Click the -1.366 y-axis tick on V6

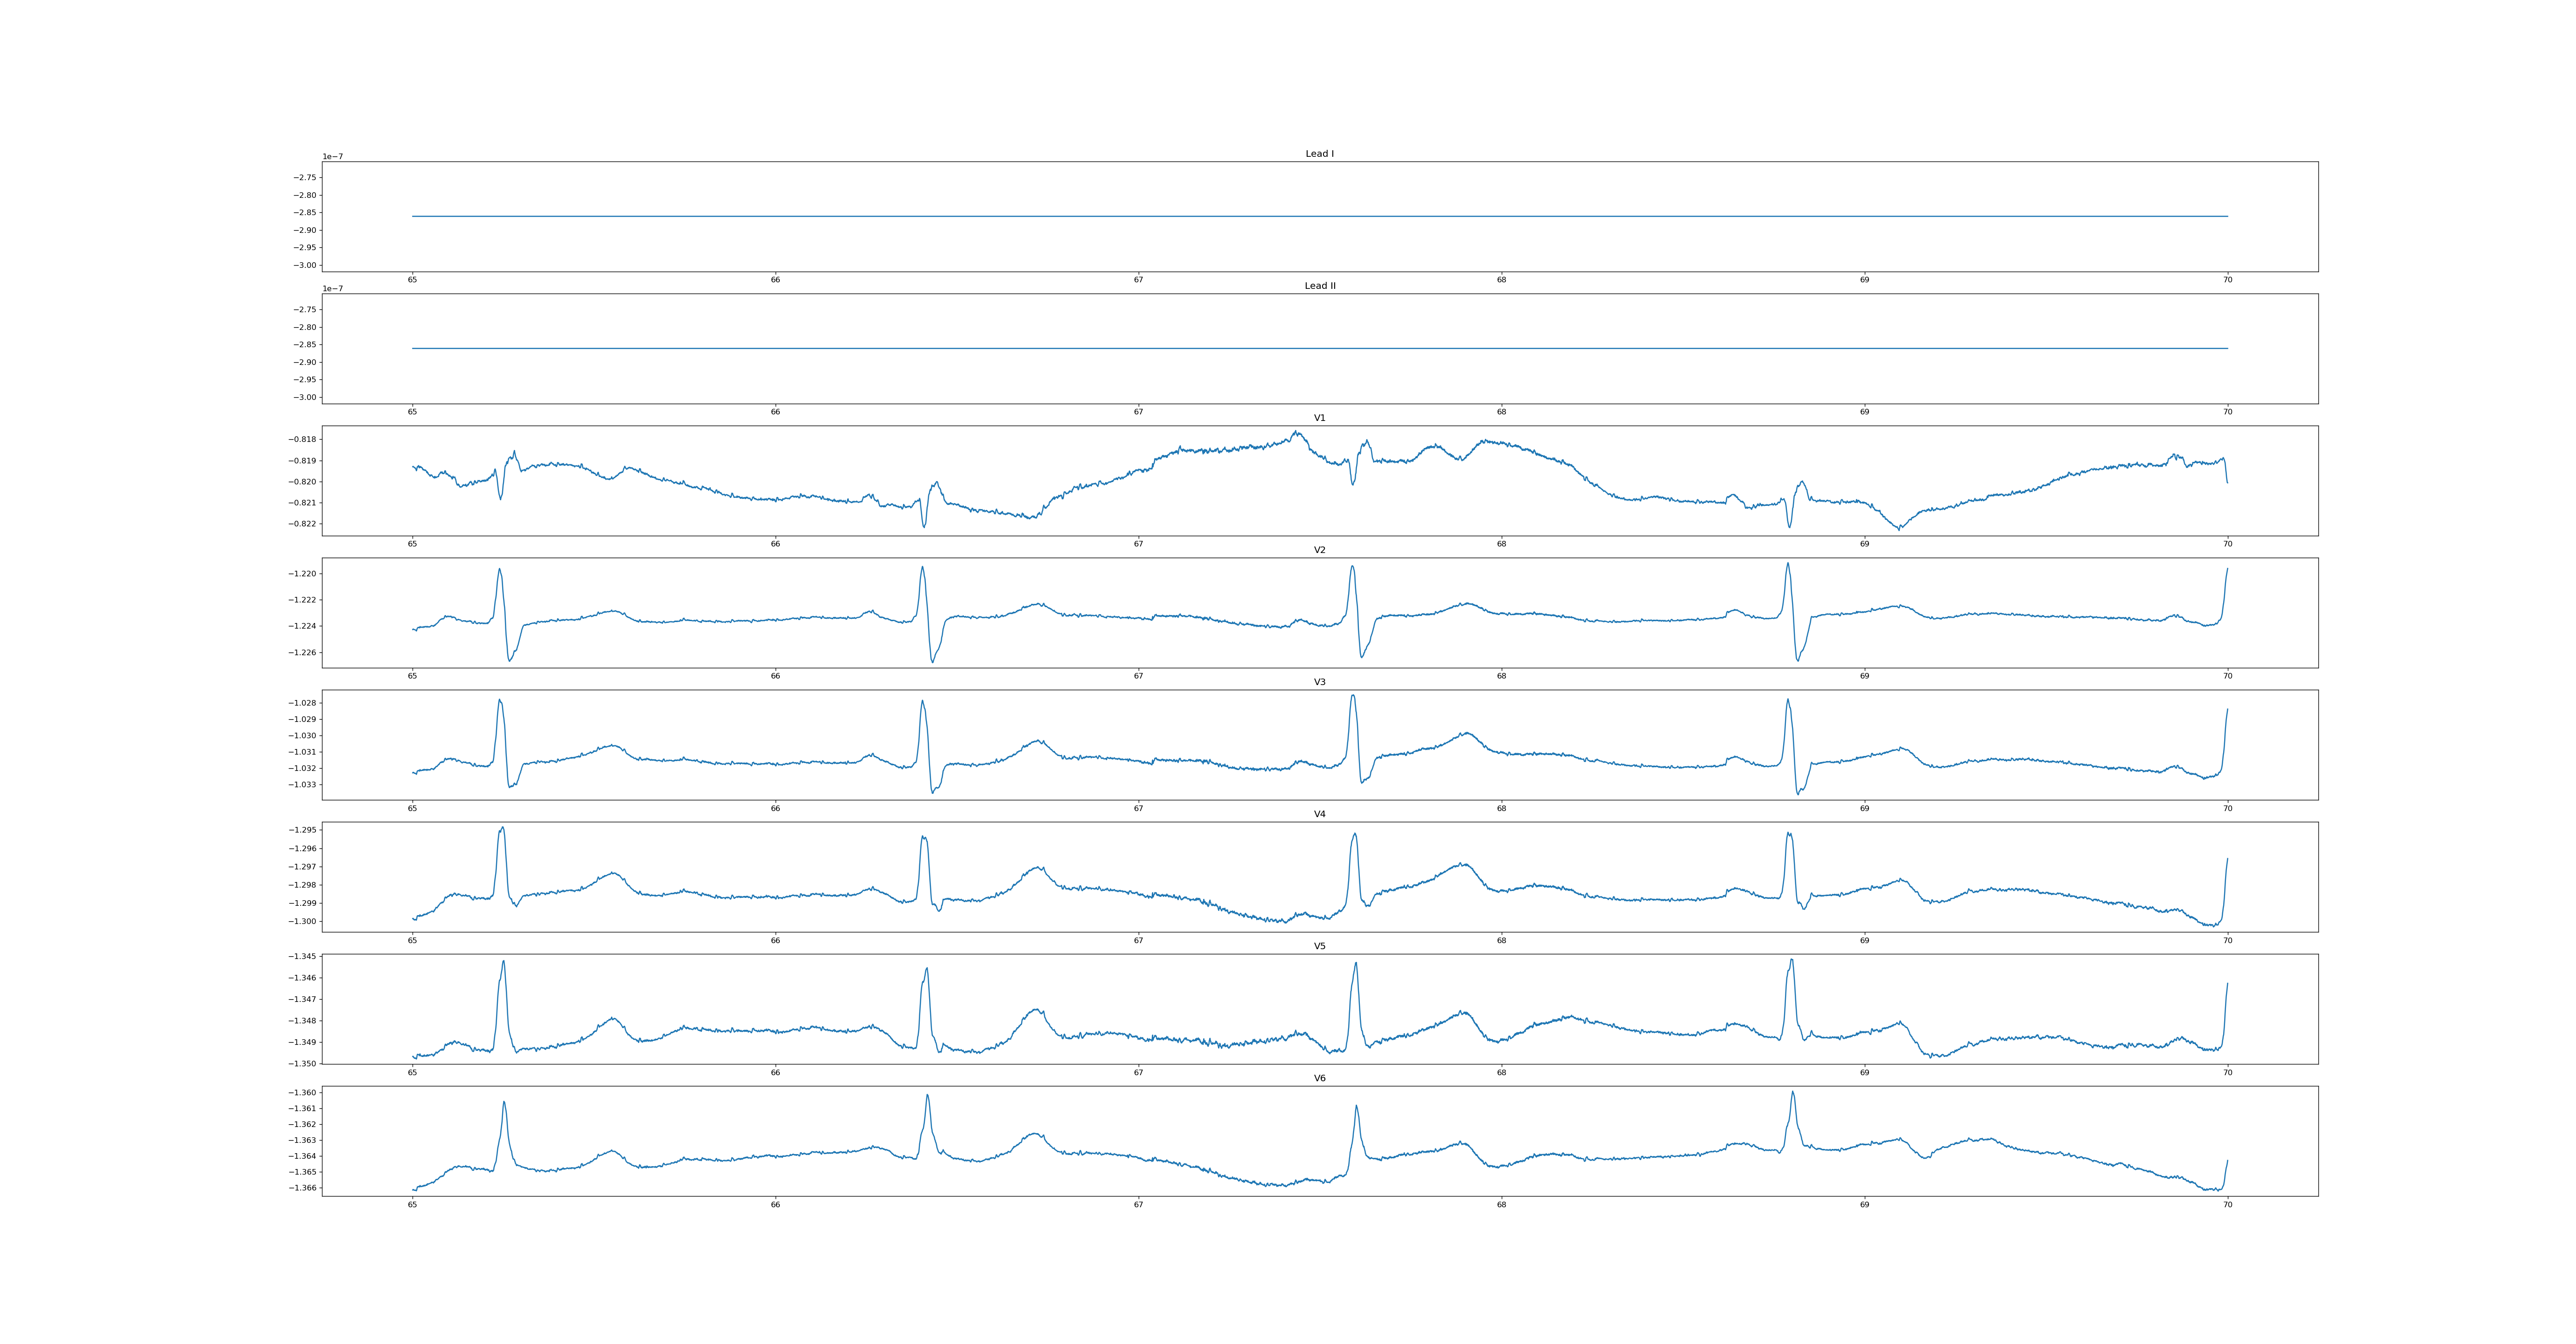303,1188
